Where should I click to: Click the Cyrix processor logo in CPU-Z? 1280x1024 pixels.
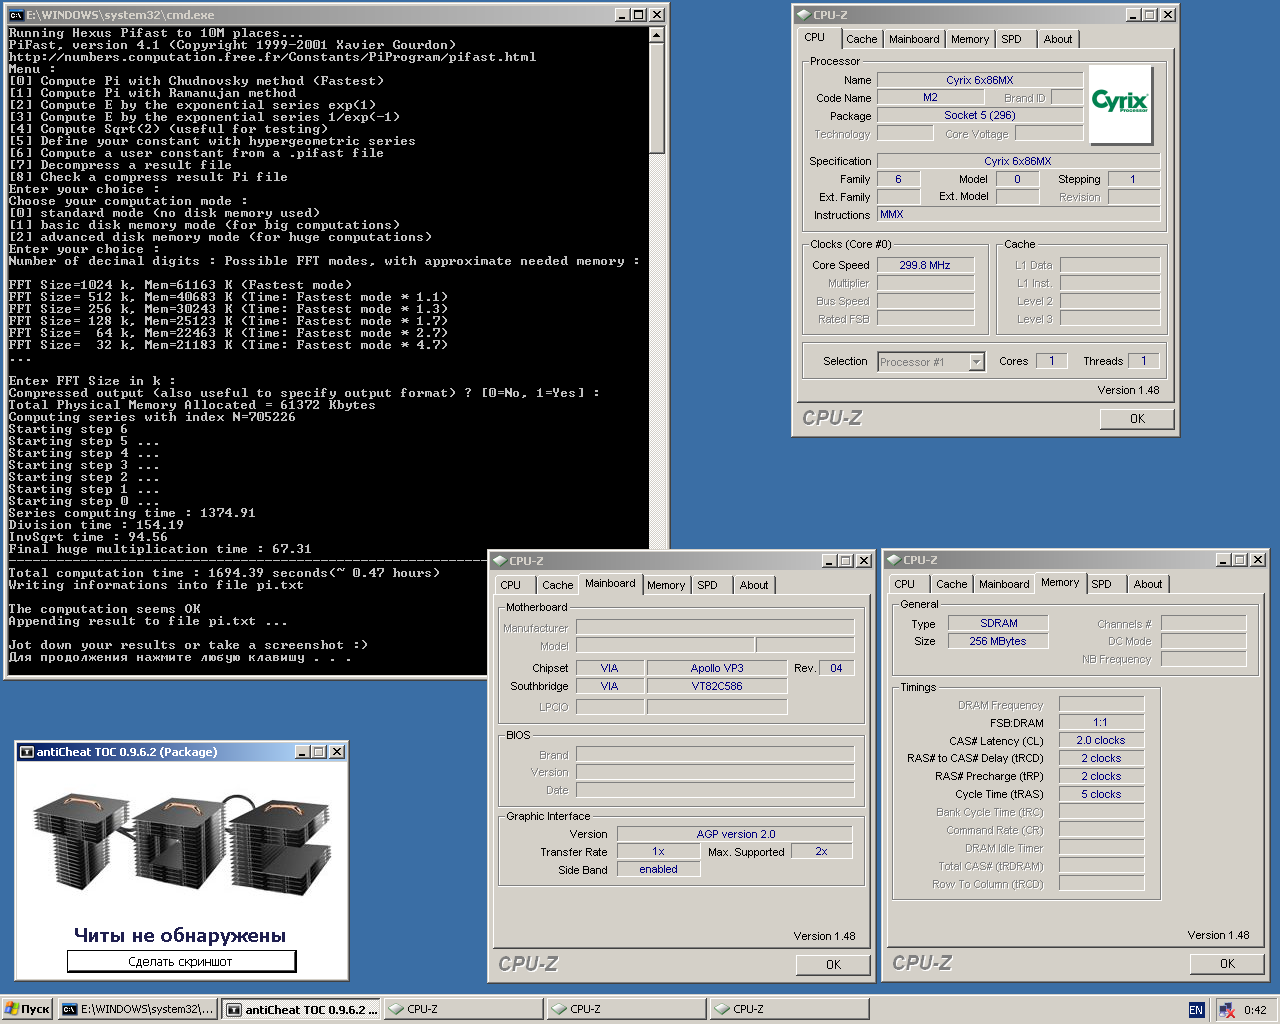point(1120,105)
